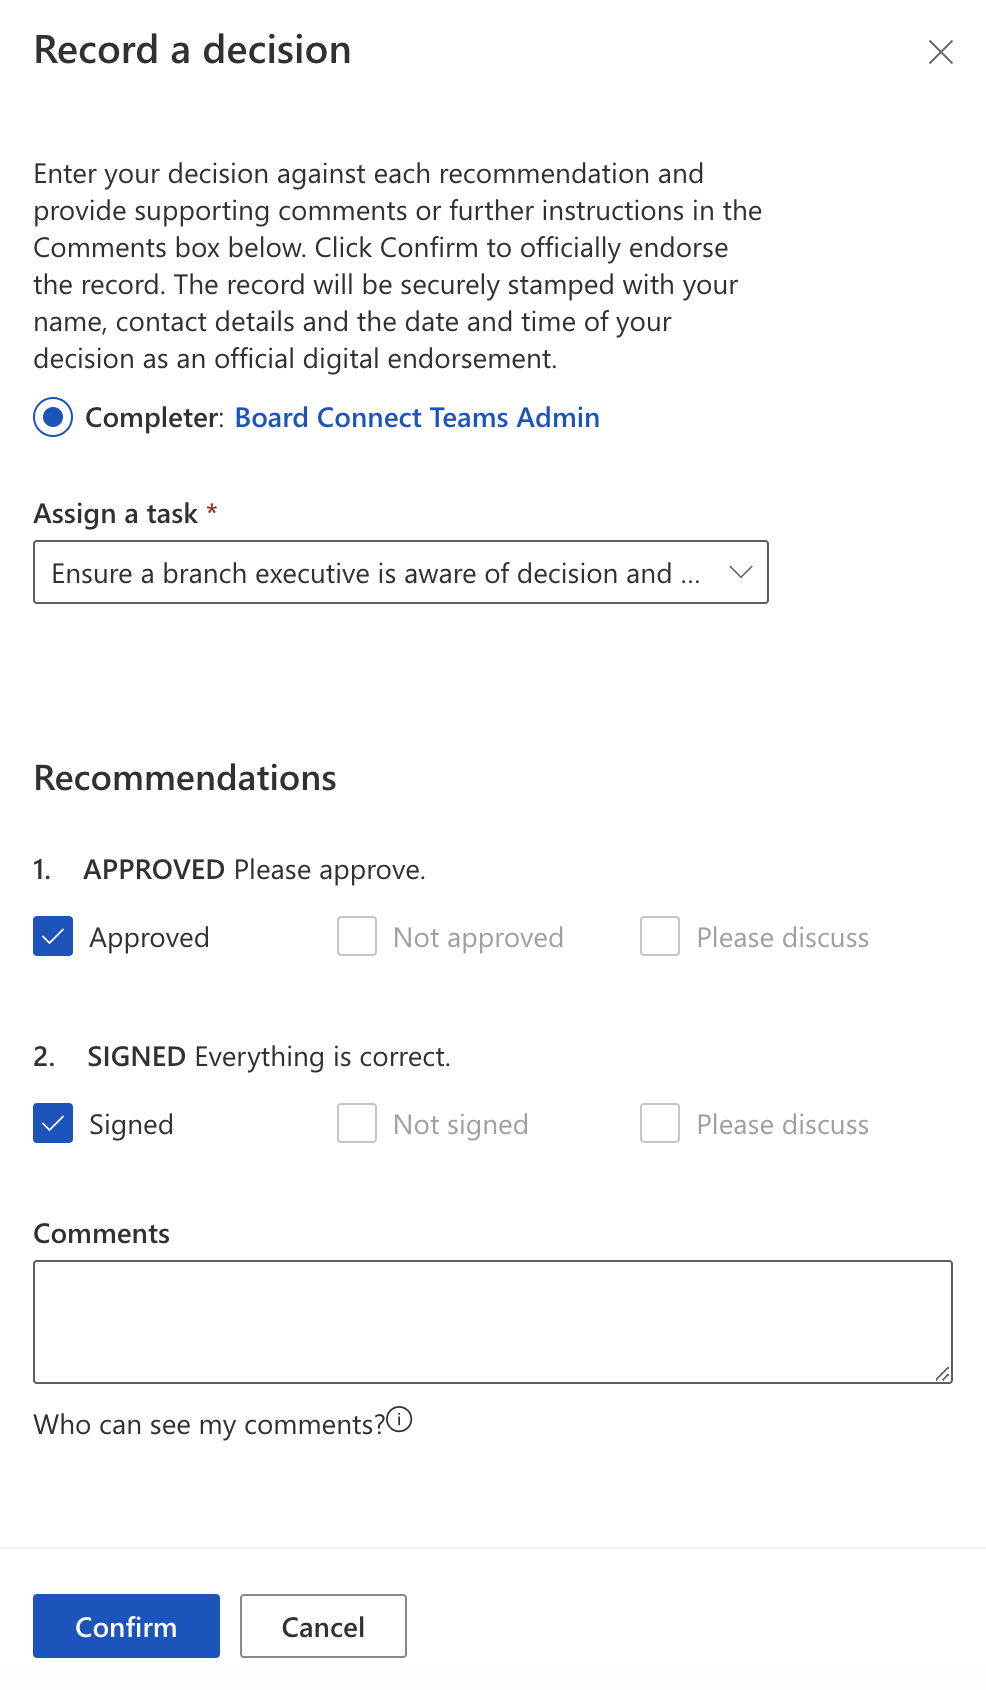Select the Completer radio button

click(53, 417)
